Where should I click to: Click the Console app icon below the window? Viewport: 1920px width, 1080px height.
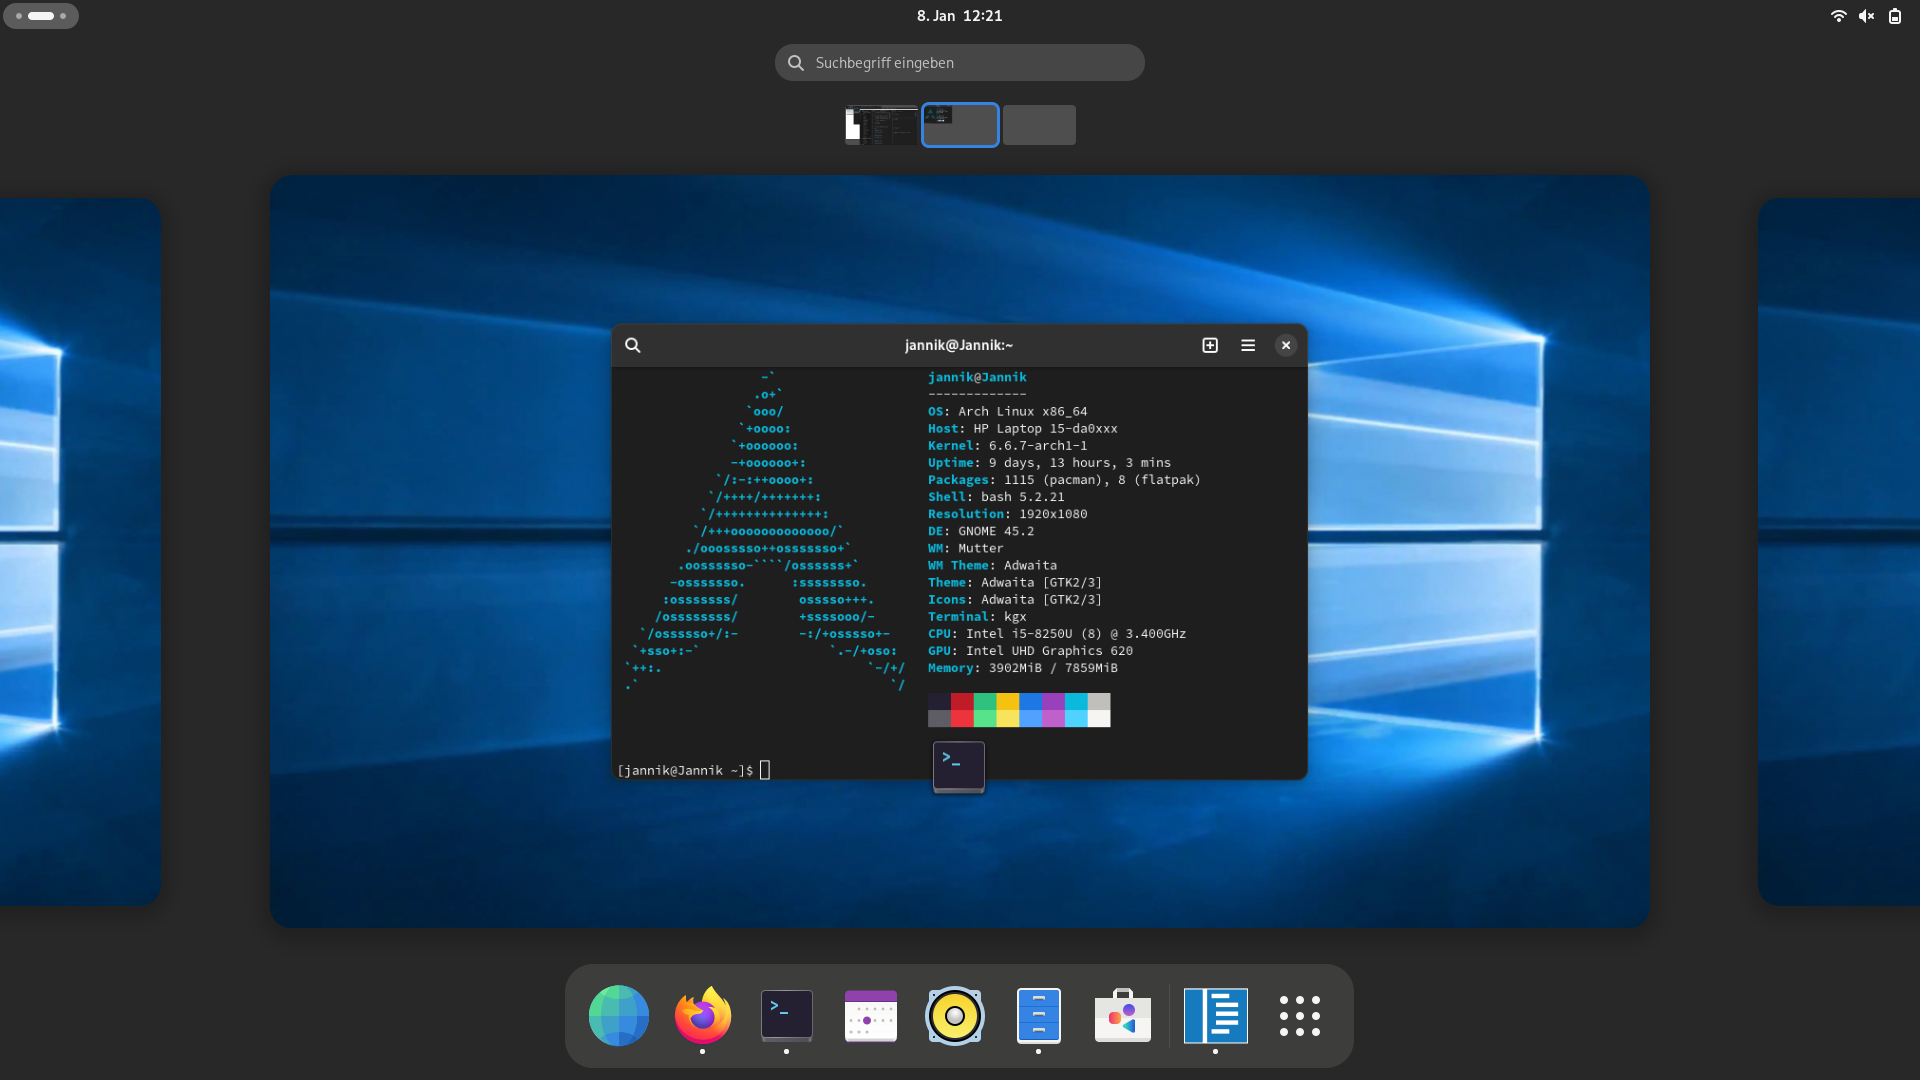pos(958,765)
